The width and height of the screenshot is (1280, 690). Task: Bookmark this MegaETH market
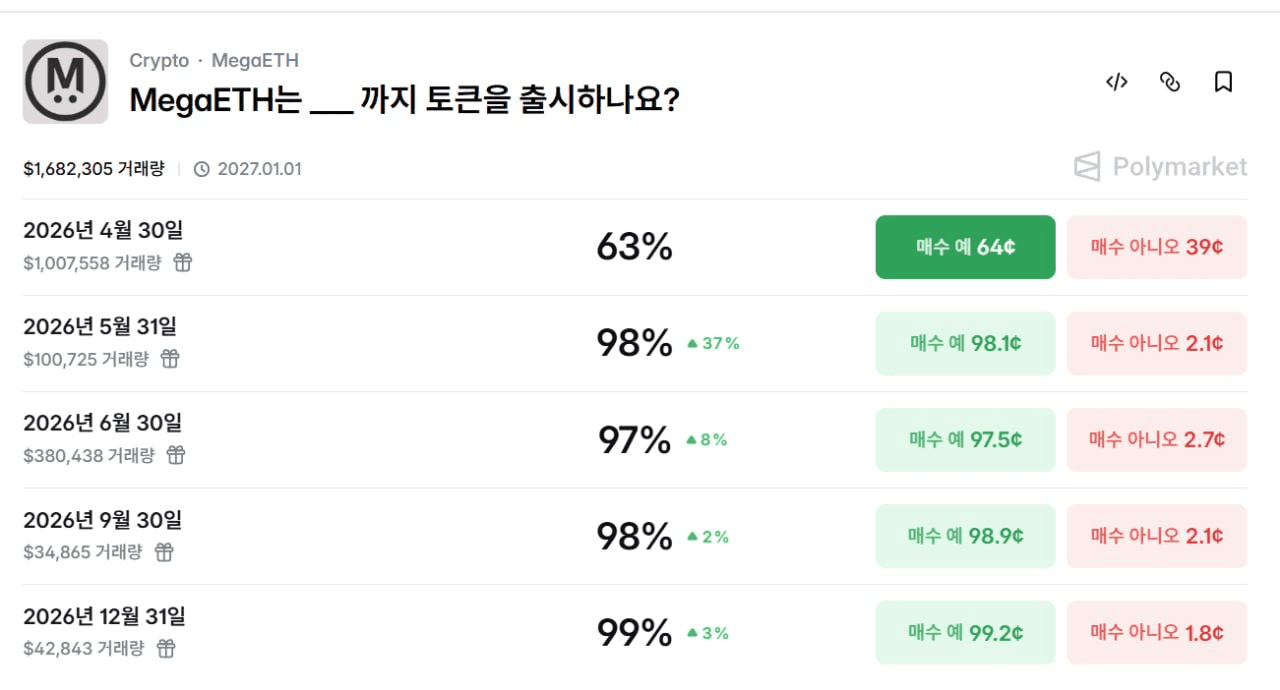click(1223, 82)
